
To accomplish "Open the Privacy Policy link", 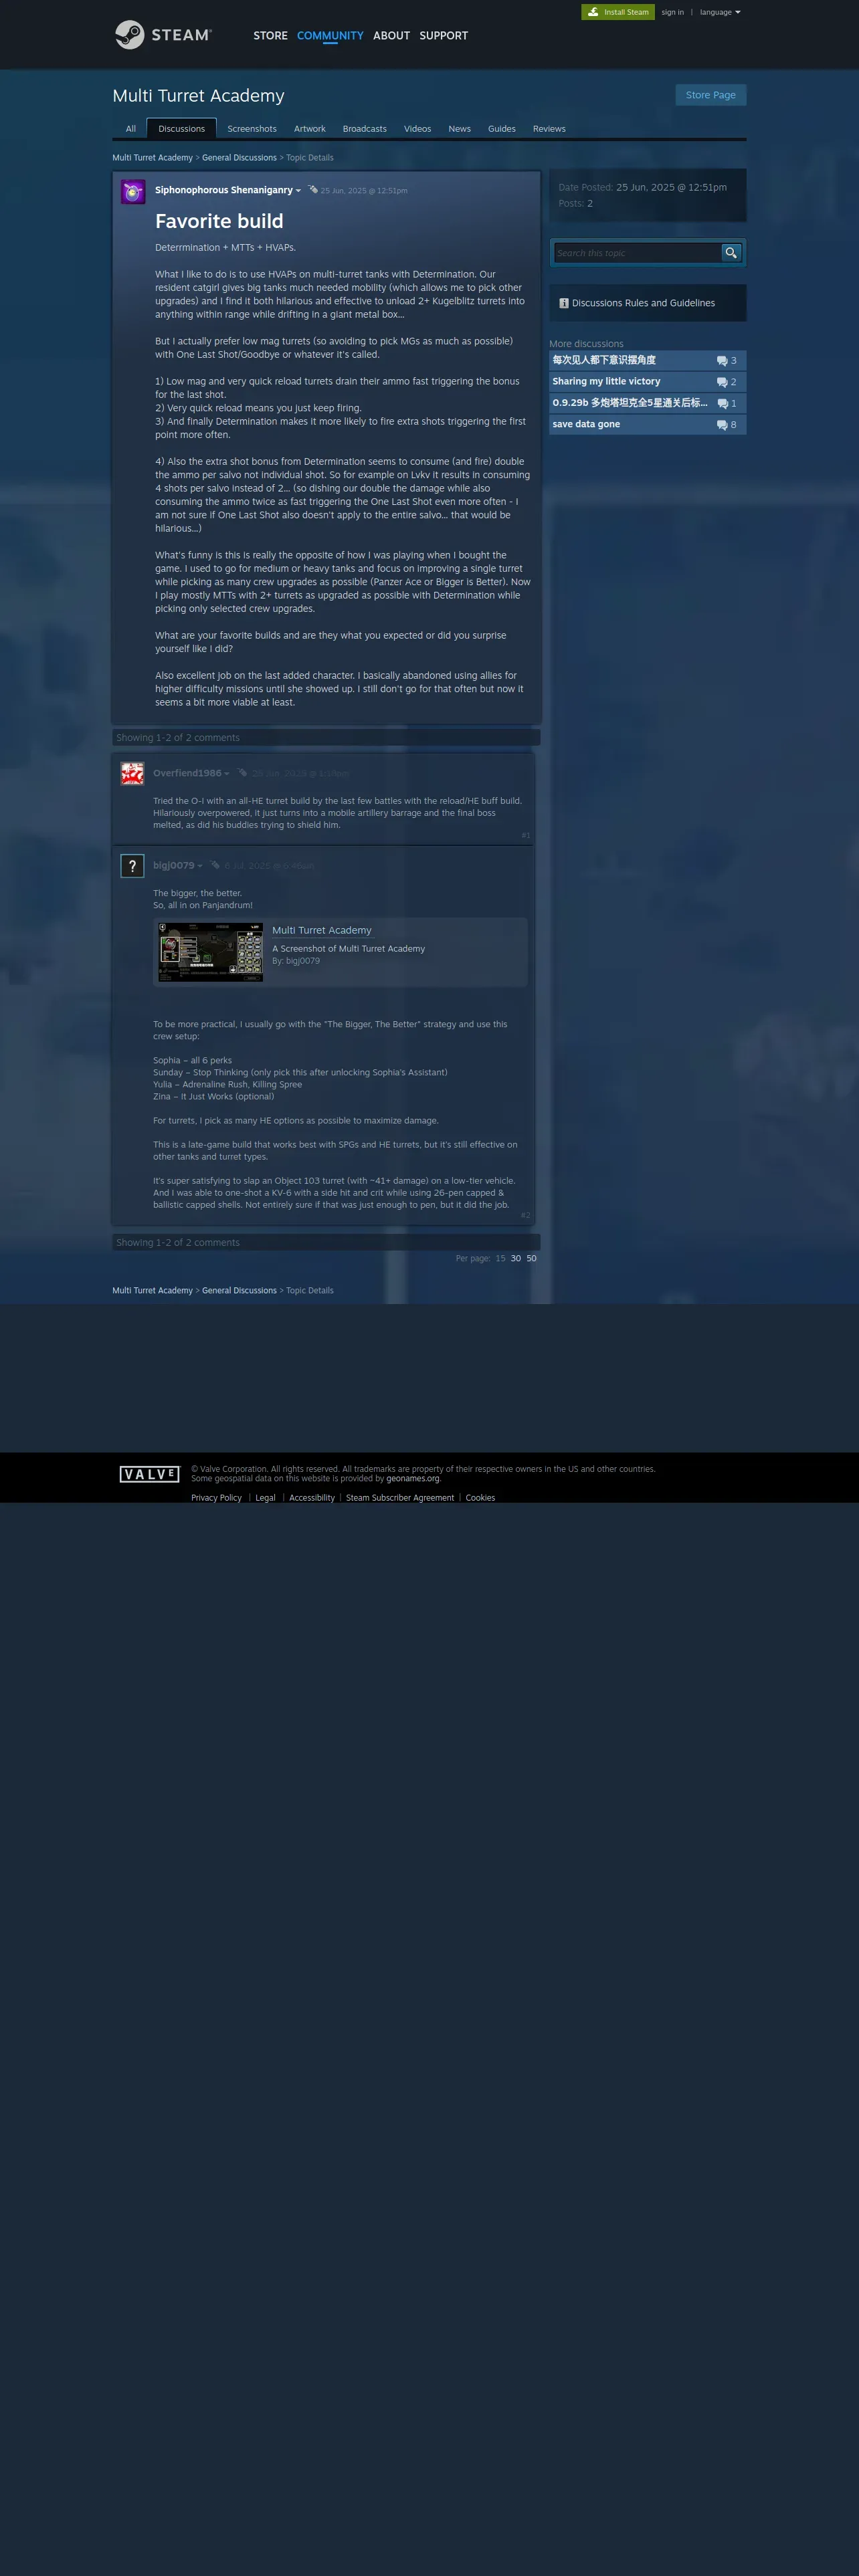I will (x=216, y=1498).
